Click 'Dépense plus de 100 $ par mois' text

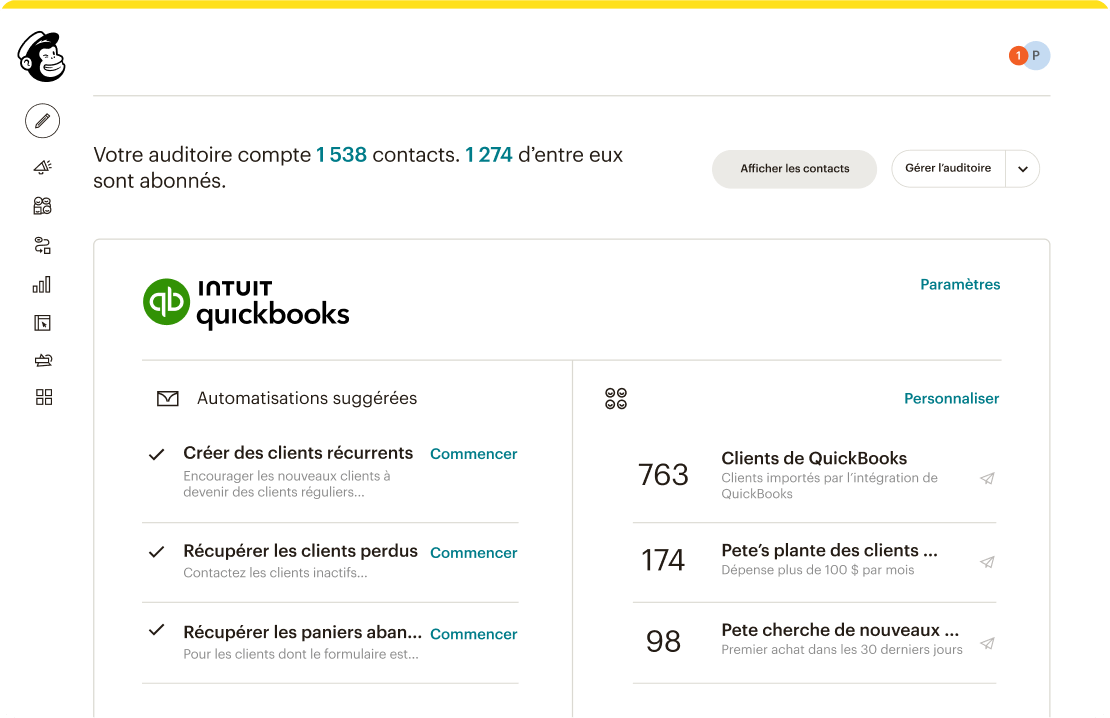[818, 570]
